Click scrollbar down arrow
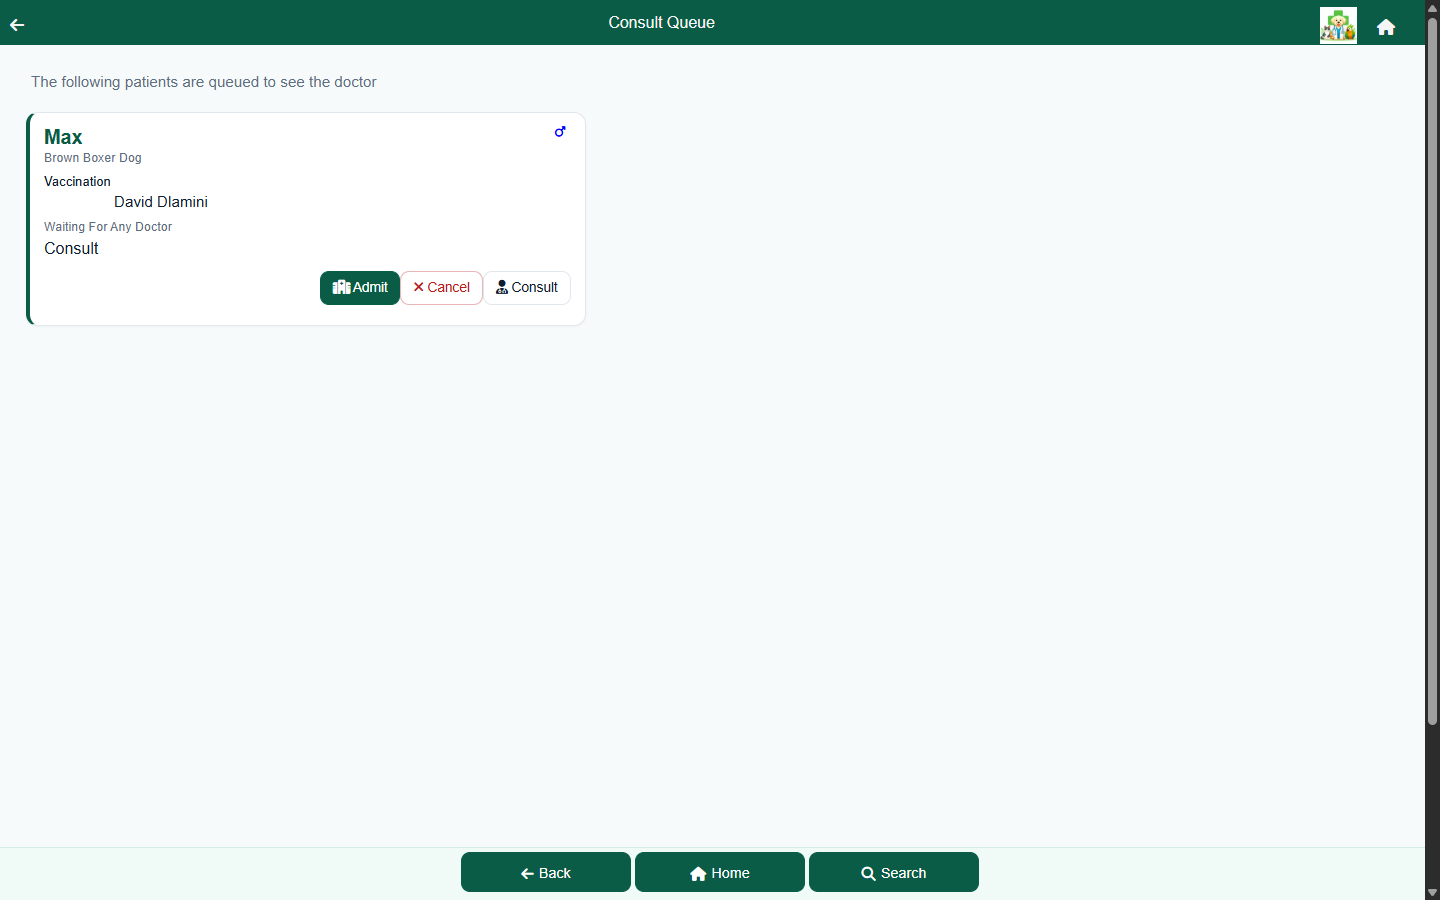Screen dimensions: 1440x900 pyautogui.click(x=1432, y=892)
